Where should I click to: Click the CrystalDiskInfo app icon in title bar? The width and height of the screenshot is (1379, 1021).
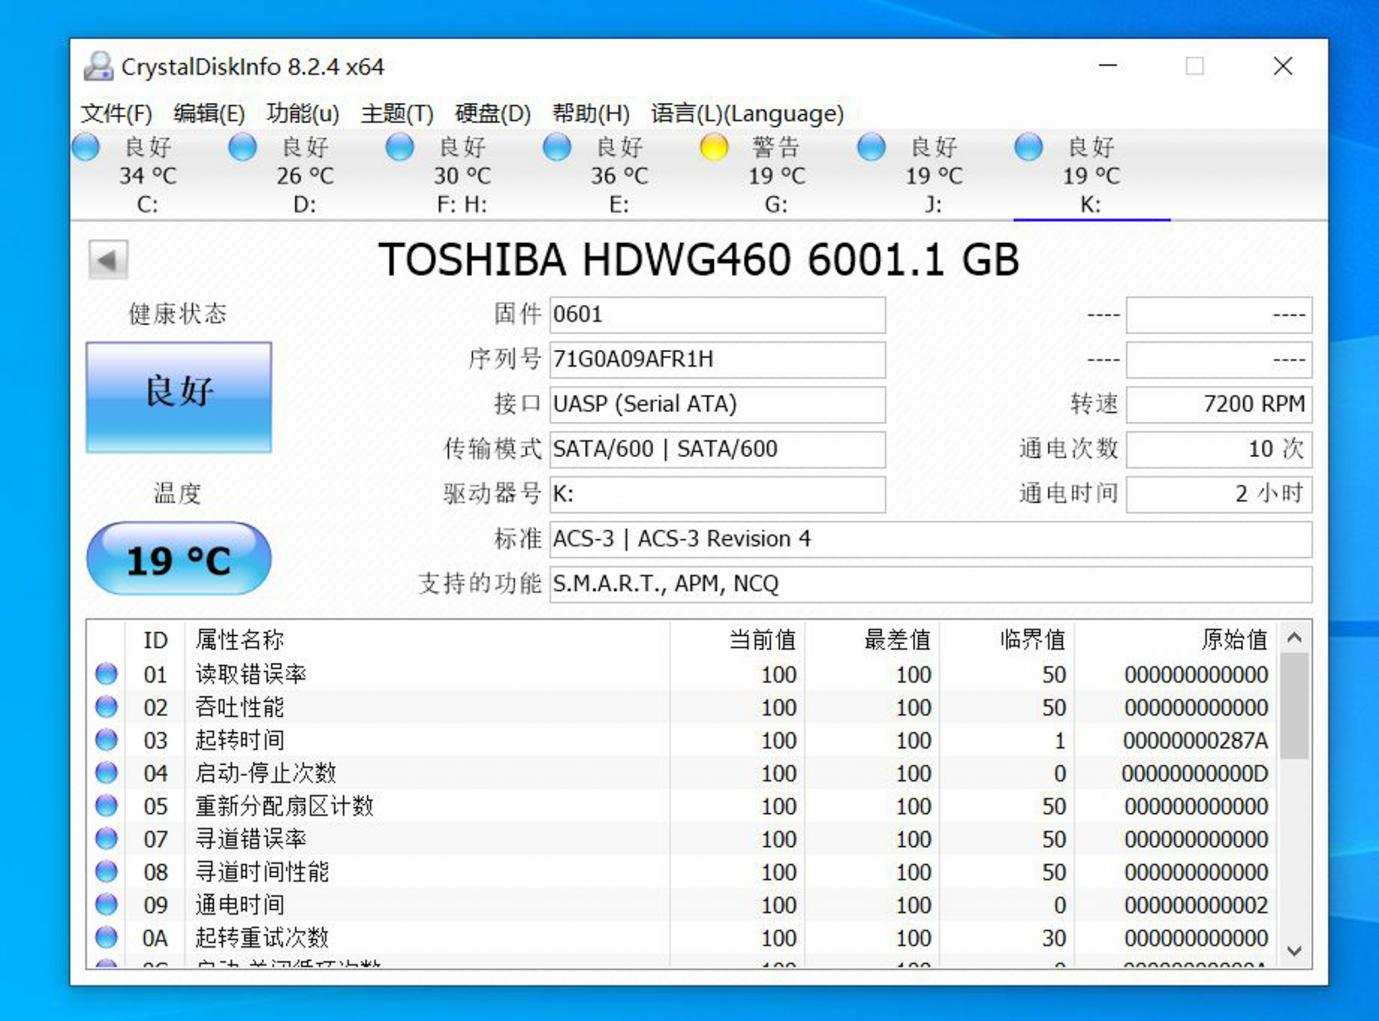[x=98, y=66]
